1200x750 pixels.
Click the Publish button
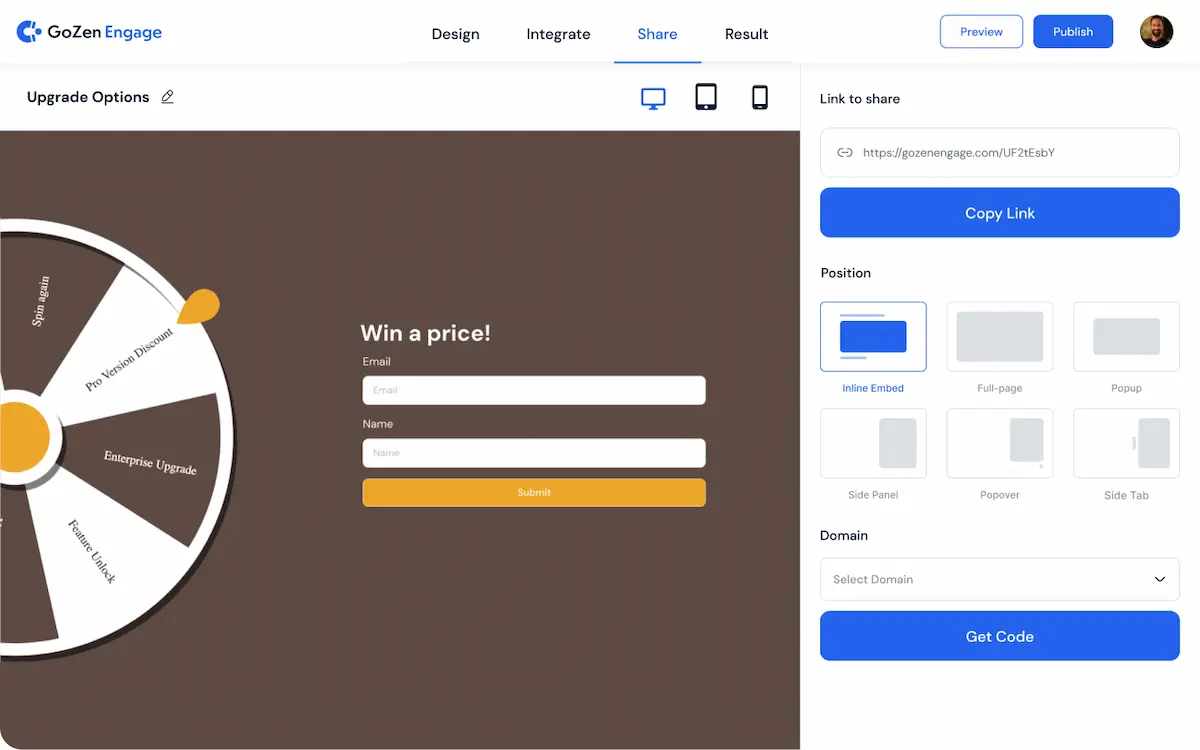[1072, 32]
